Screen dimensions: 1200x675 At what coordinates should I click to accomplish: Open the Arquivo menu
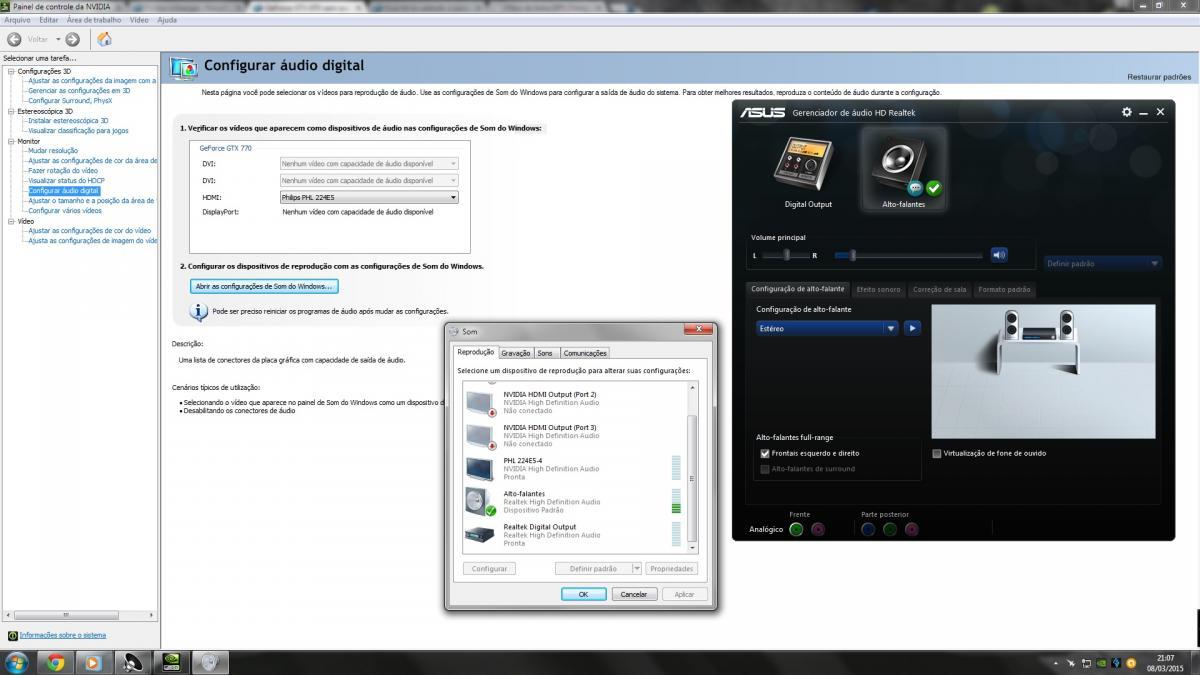click(17, 19)
